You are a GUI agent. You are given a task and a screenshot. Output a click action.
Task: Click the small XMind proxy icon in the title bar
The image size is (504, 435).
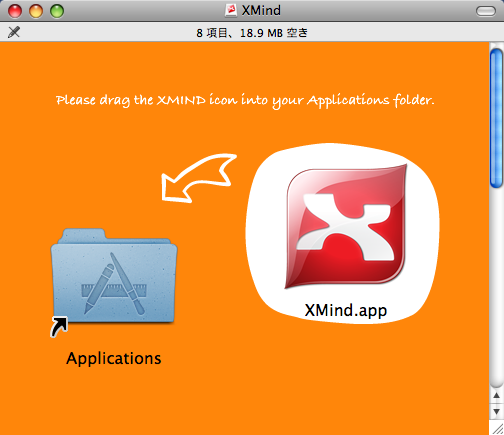(x=231, y=10)
